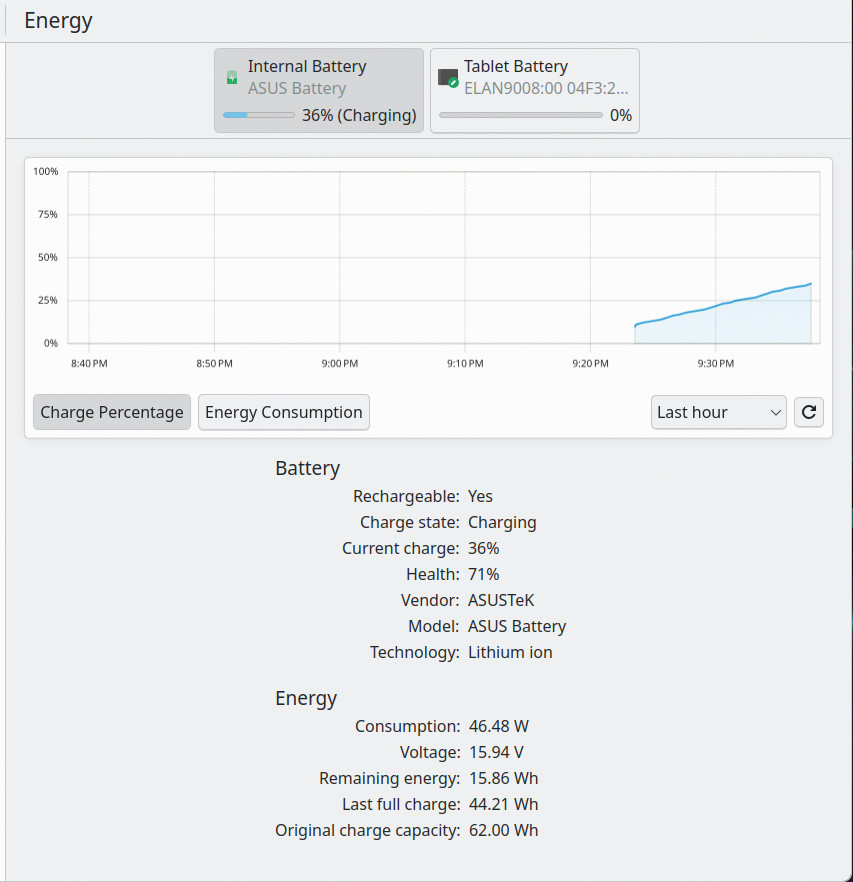This screenshot has height=882, width=853.
Task: Click the refresh graph icon button
Action: point(809,412)
